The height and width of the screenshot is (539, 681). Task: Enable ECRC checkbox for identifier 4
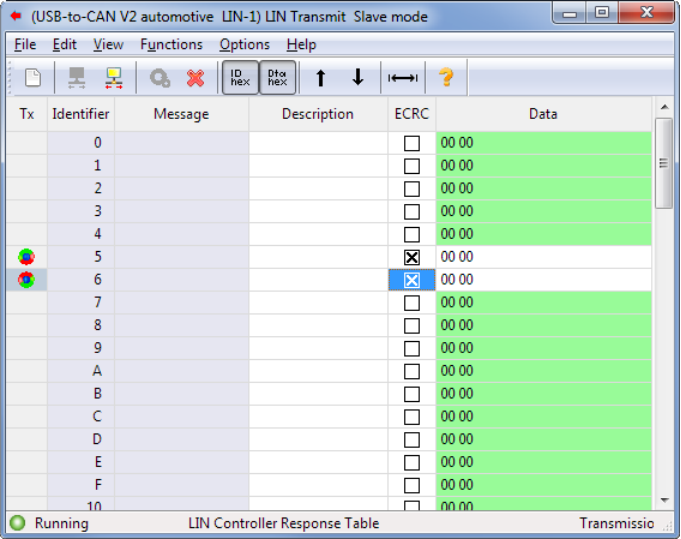point(412,234)
